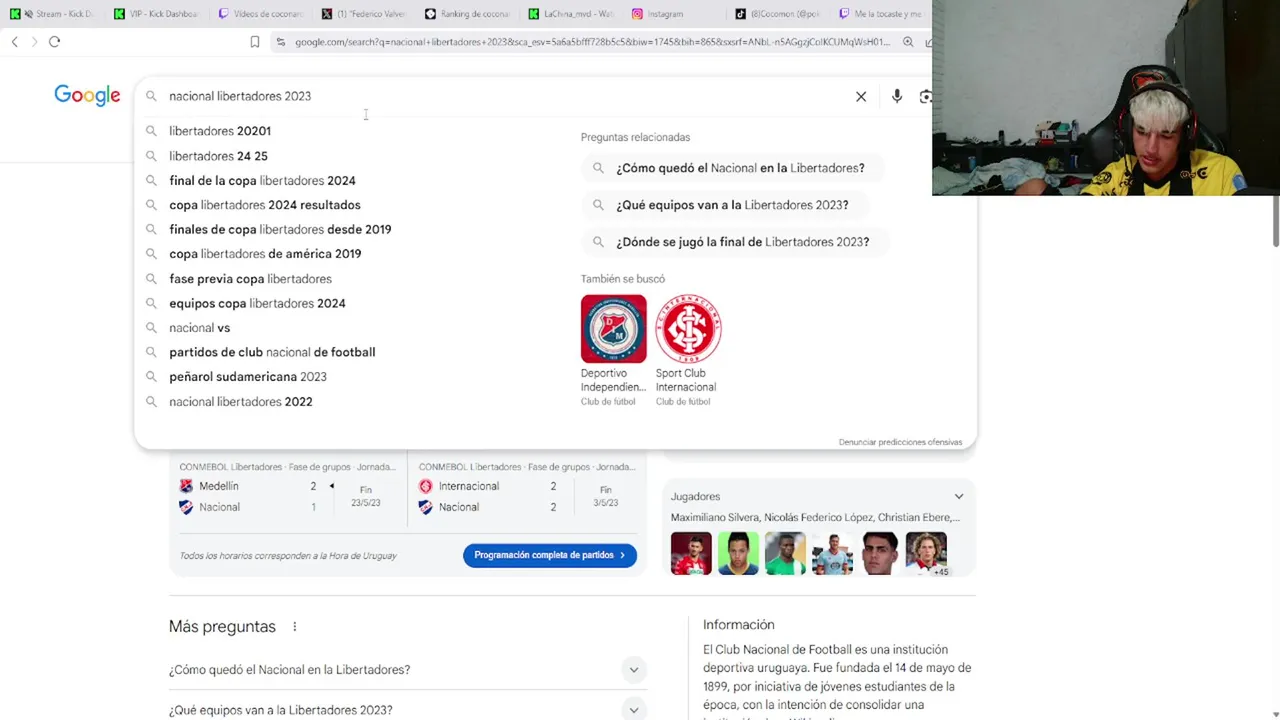This screenshot has height=720, width=1280.
Task: Click the Internacional team crest
Action: [x=425, y=486]
